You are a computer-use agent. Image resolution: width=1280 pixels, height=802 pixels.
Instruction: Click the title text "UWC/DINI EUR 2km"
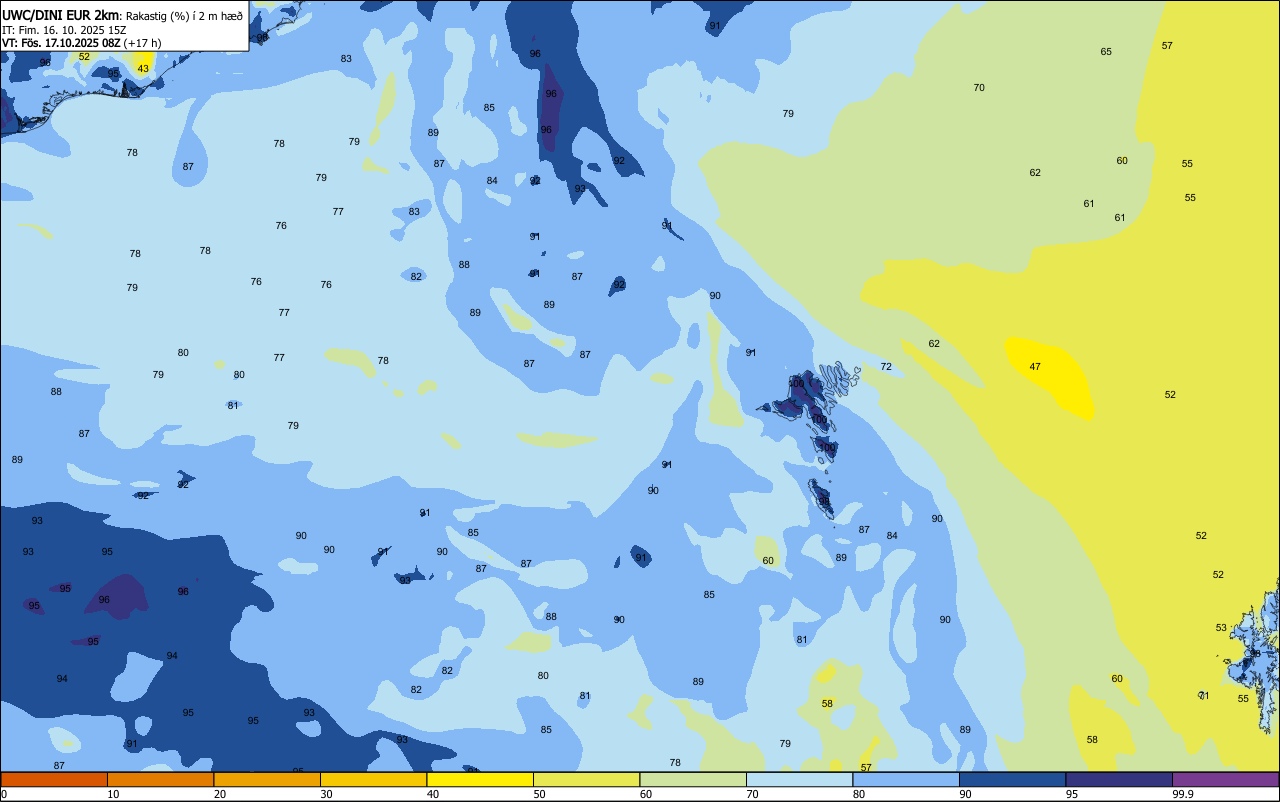tap(61, 15)
